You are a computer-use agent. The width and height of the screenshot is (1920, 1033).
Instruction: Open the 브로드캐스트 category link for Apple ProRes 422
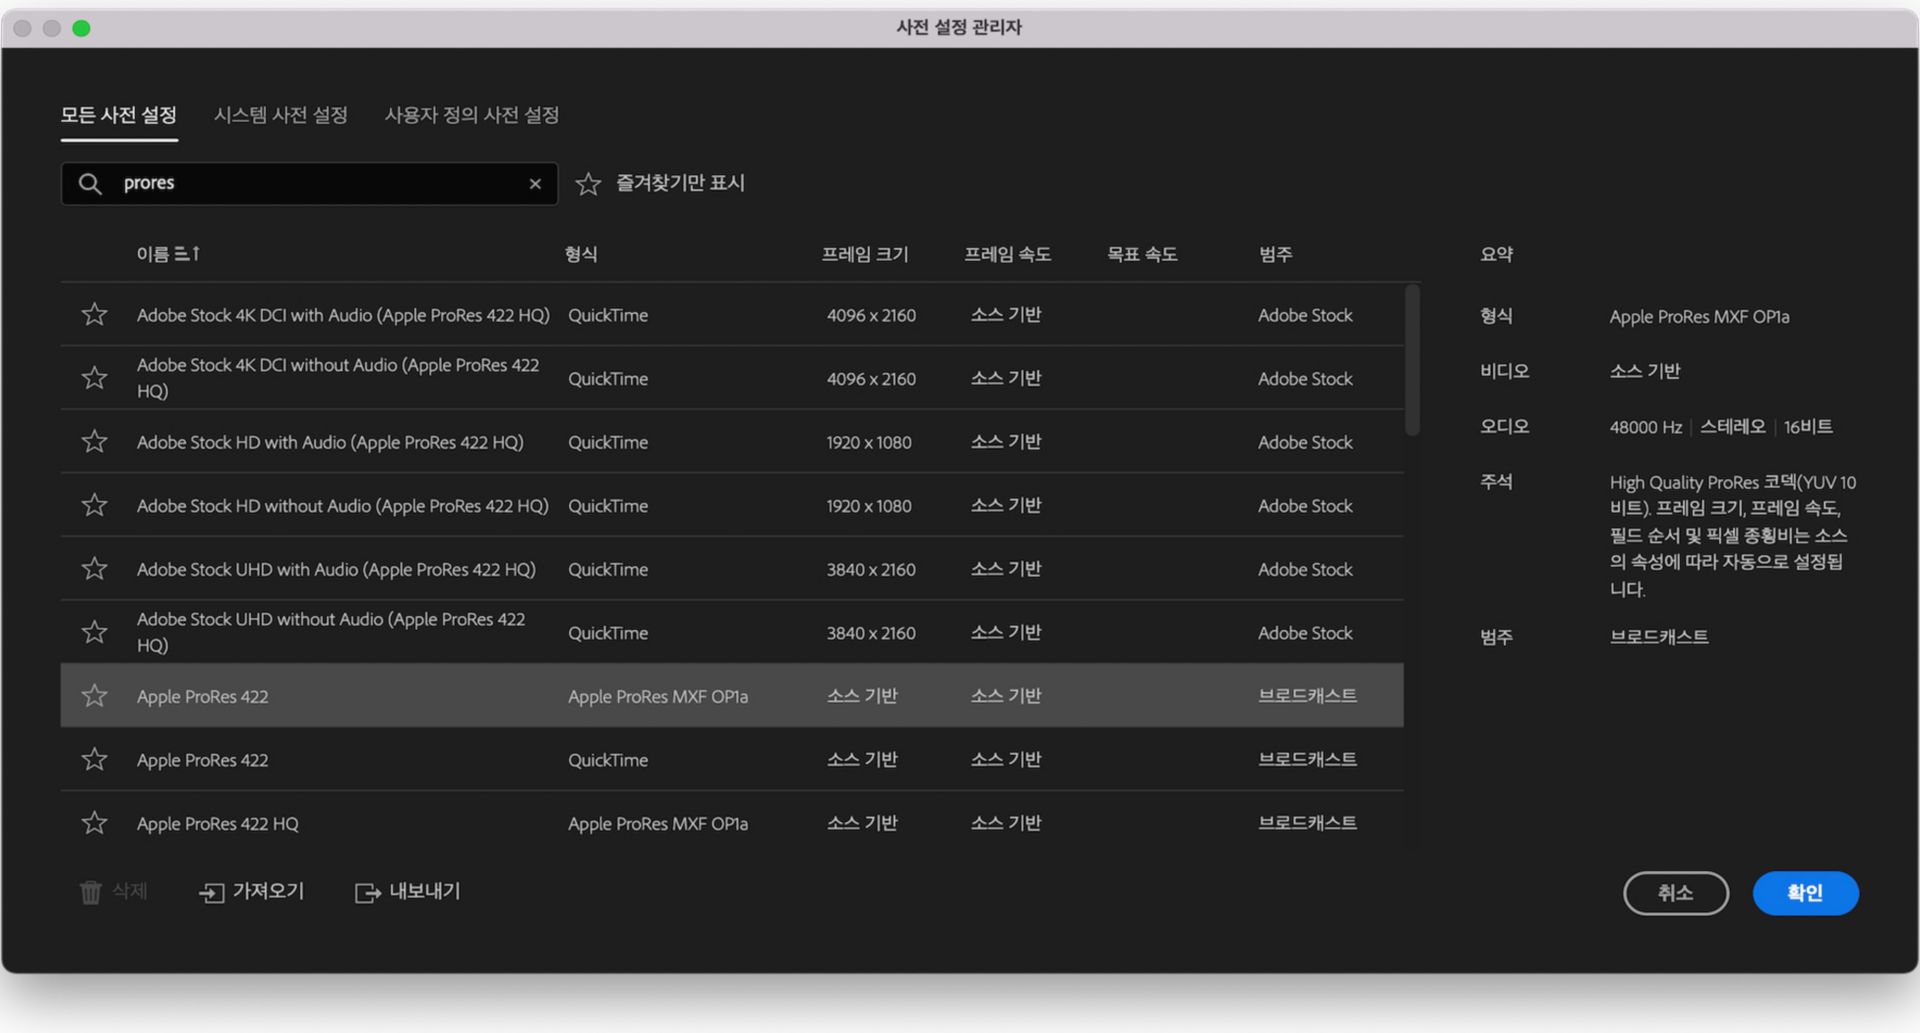[1306, 695]
